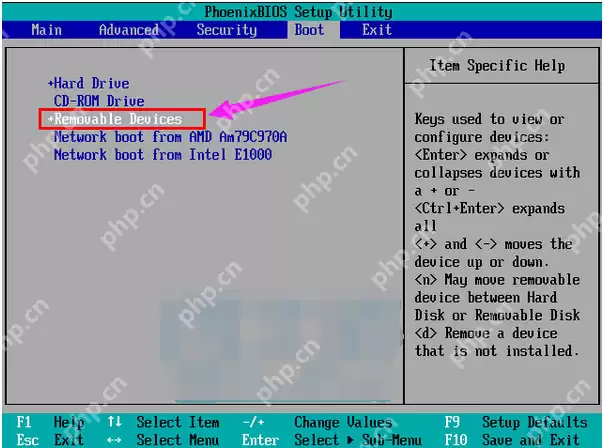This screenshot has height=448, width=603.
Task: Click the up-down arrows icon for Select Item
Action: click(x=114, y=422)
